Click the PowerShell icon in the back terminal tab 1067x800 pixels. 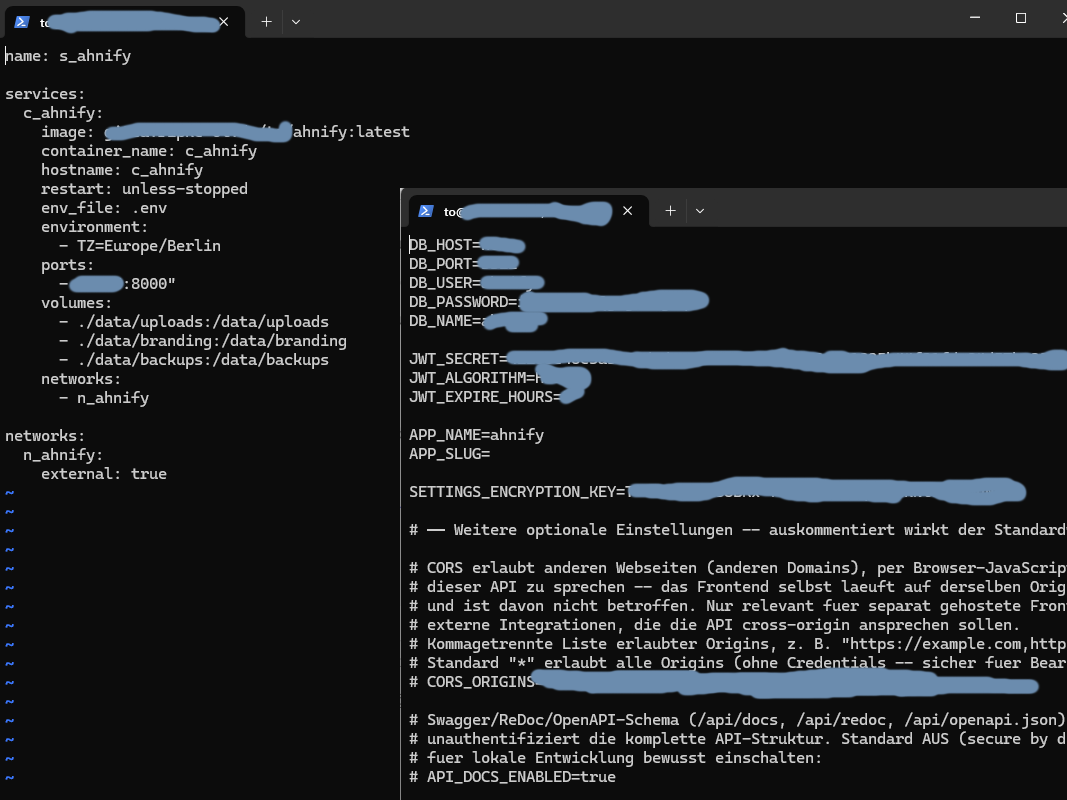22,22
